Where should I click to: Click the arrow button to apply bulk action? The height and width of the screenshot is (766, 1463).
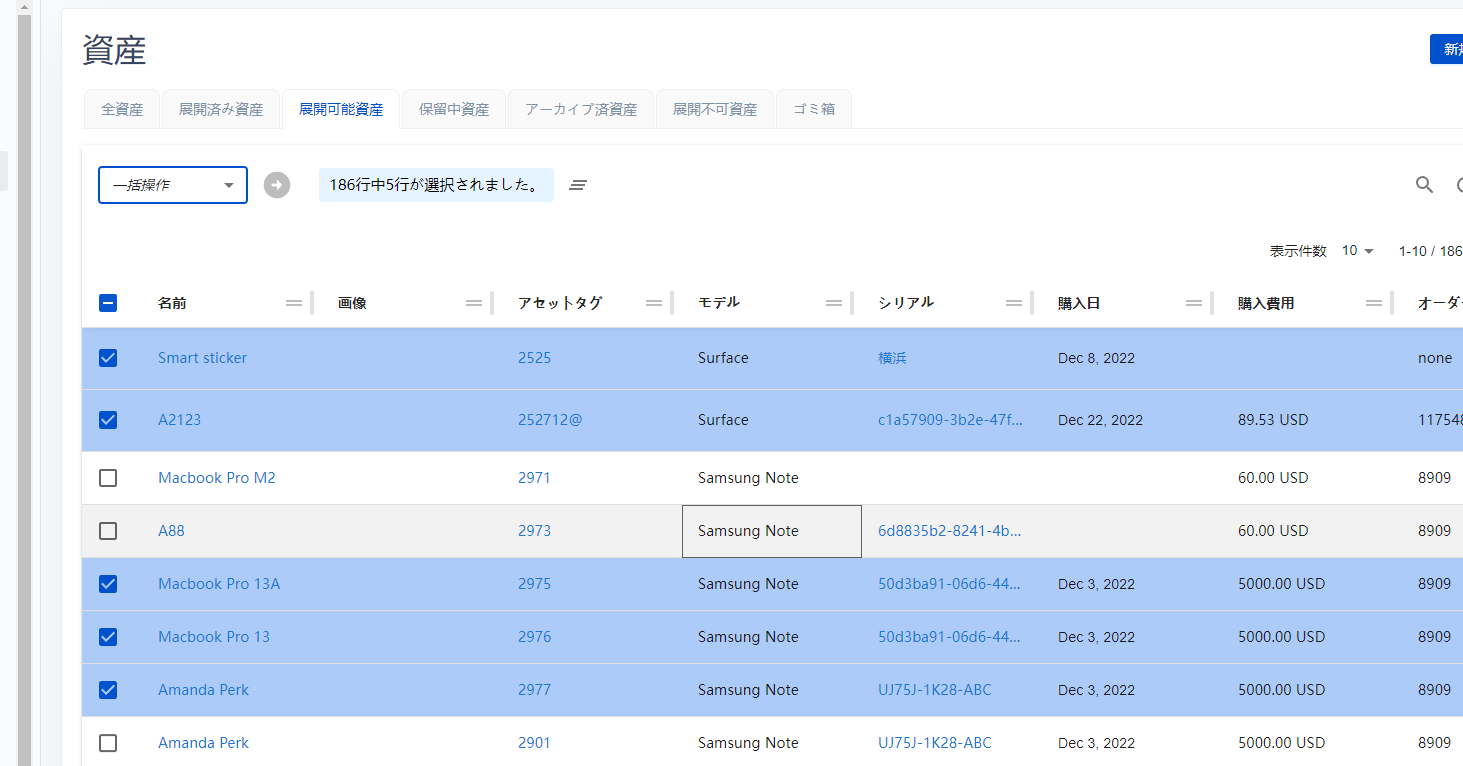(x=277, y=185)
